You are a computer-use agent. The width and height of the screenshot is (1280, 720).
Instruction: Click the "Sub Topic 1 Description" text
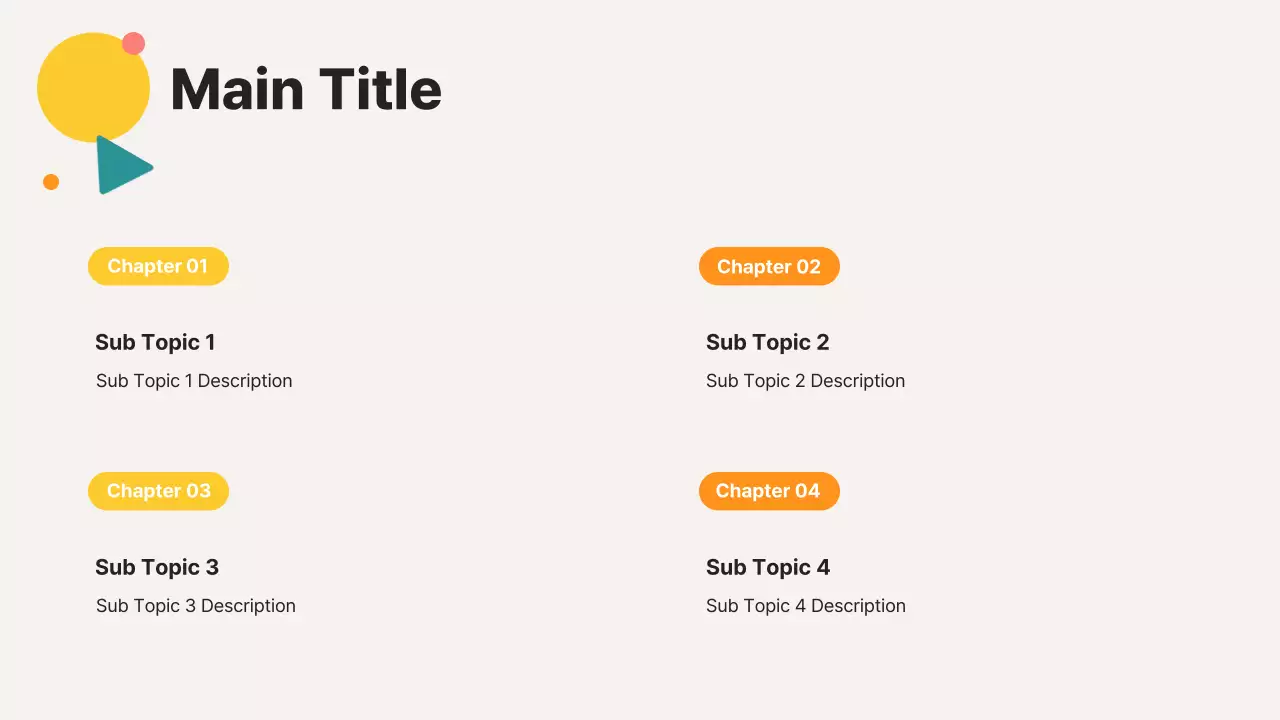(x=194, y=381)
